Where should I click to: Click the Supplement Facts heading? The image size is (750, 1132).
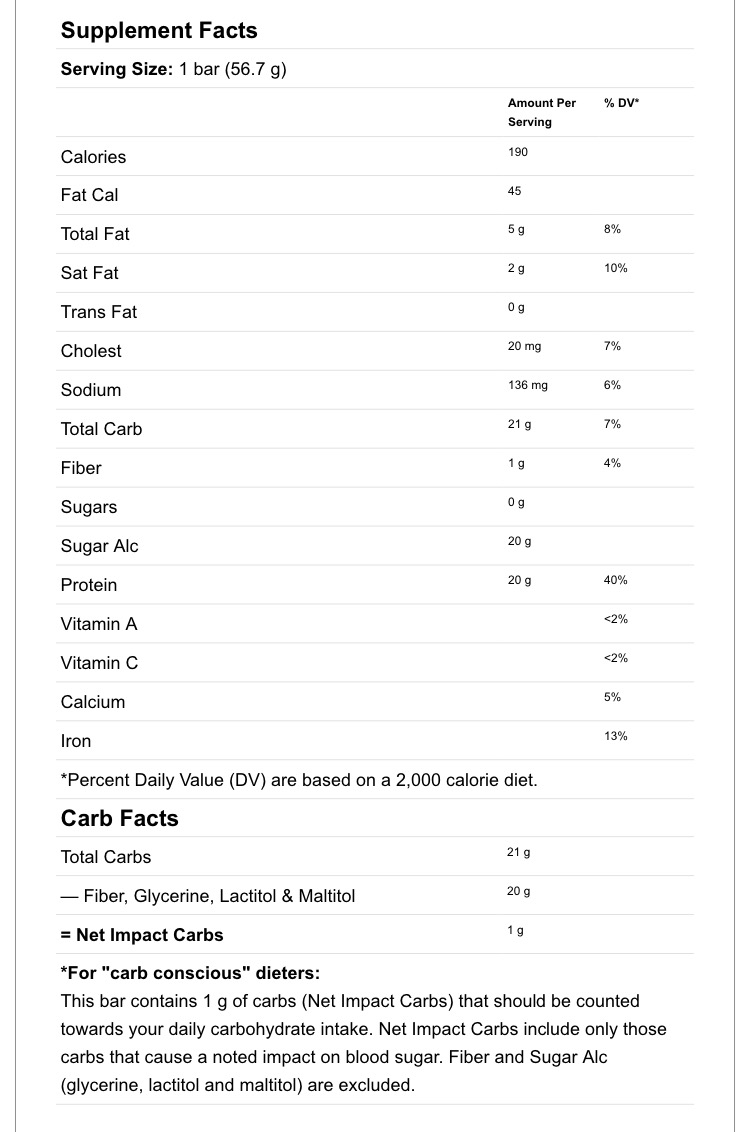[159, 30]
